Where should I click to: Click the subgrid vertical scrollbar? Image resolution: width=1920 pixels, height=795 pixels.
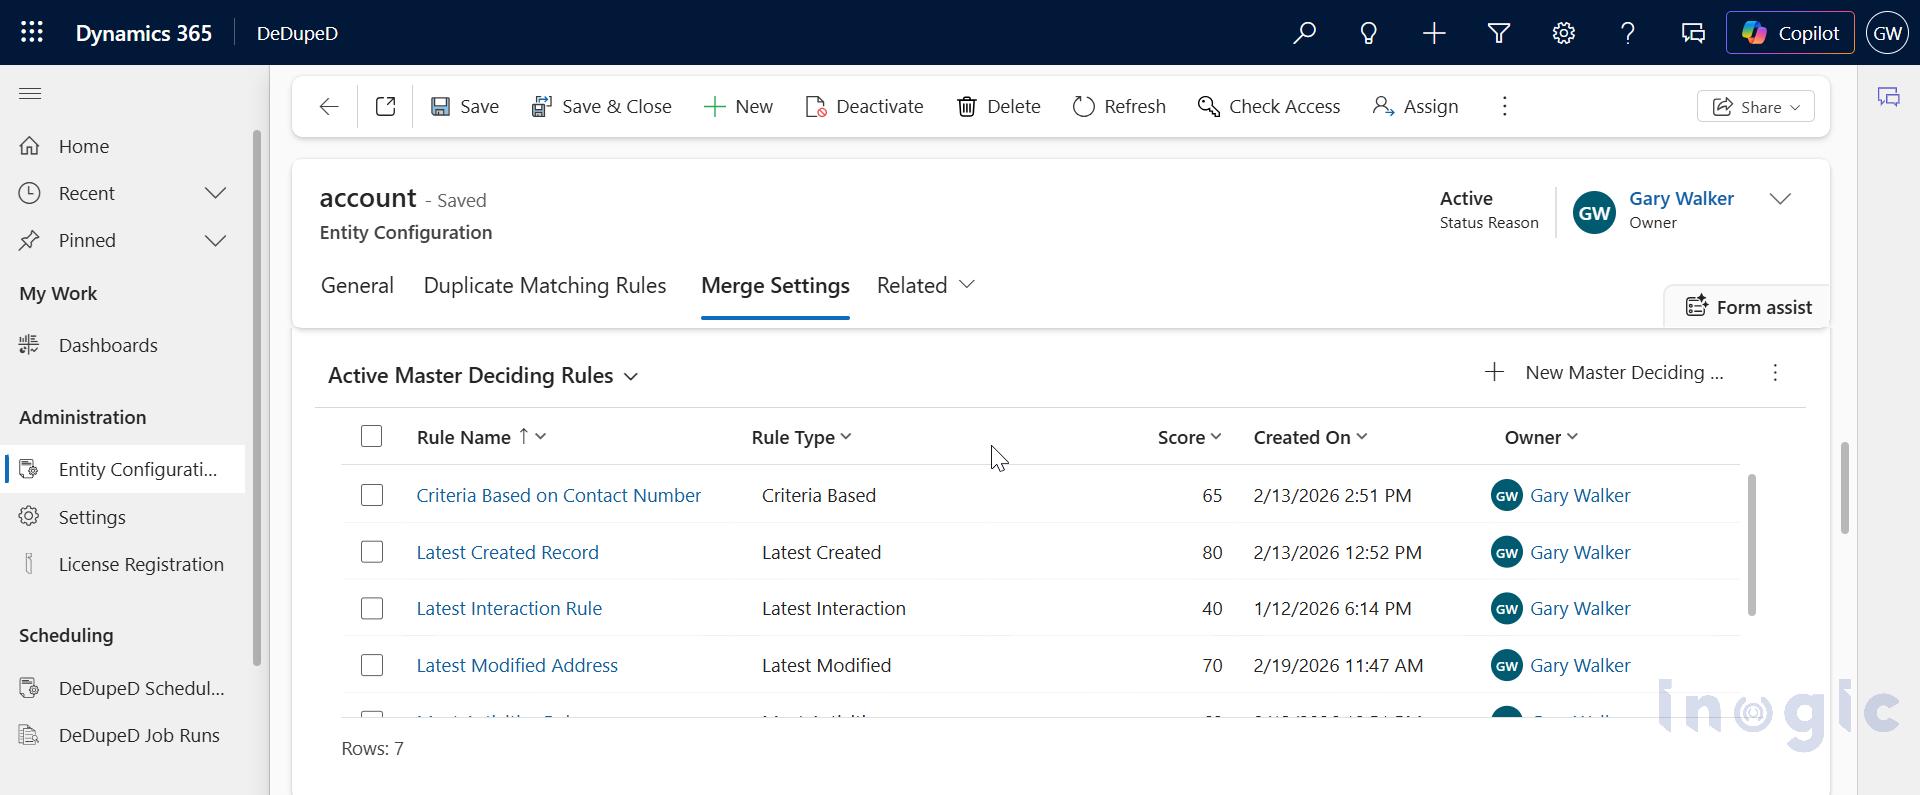[1751, 545]
